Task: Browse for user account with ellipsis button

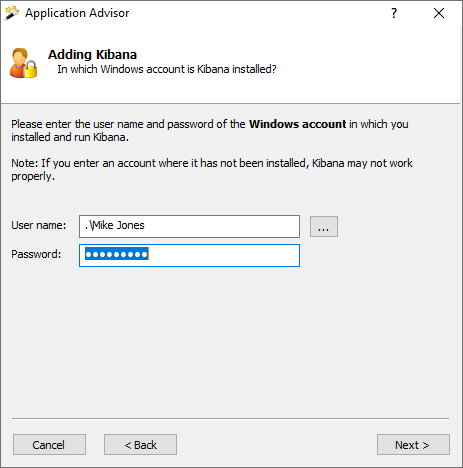Action: [x=324, y=227]
